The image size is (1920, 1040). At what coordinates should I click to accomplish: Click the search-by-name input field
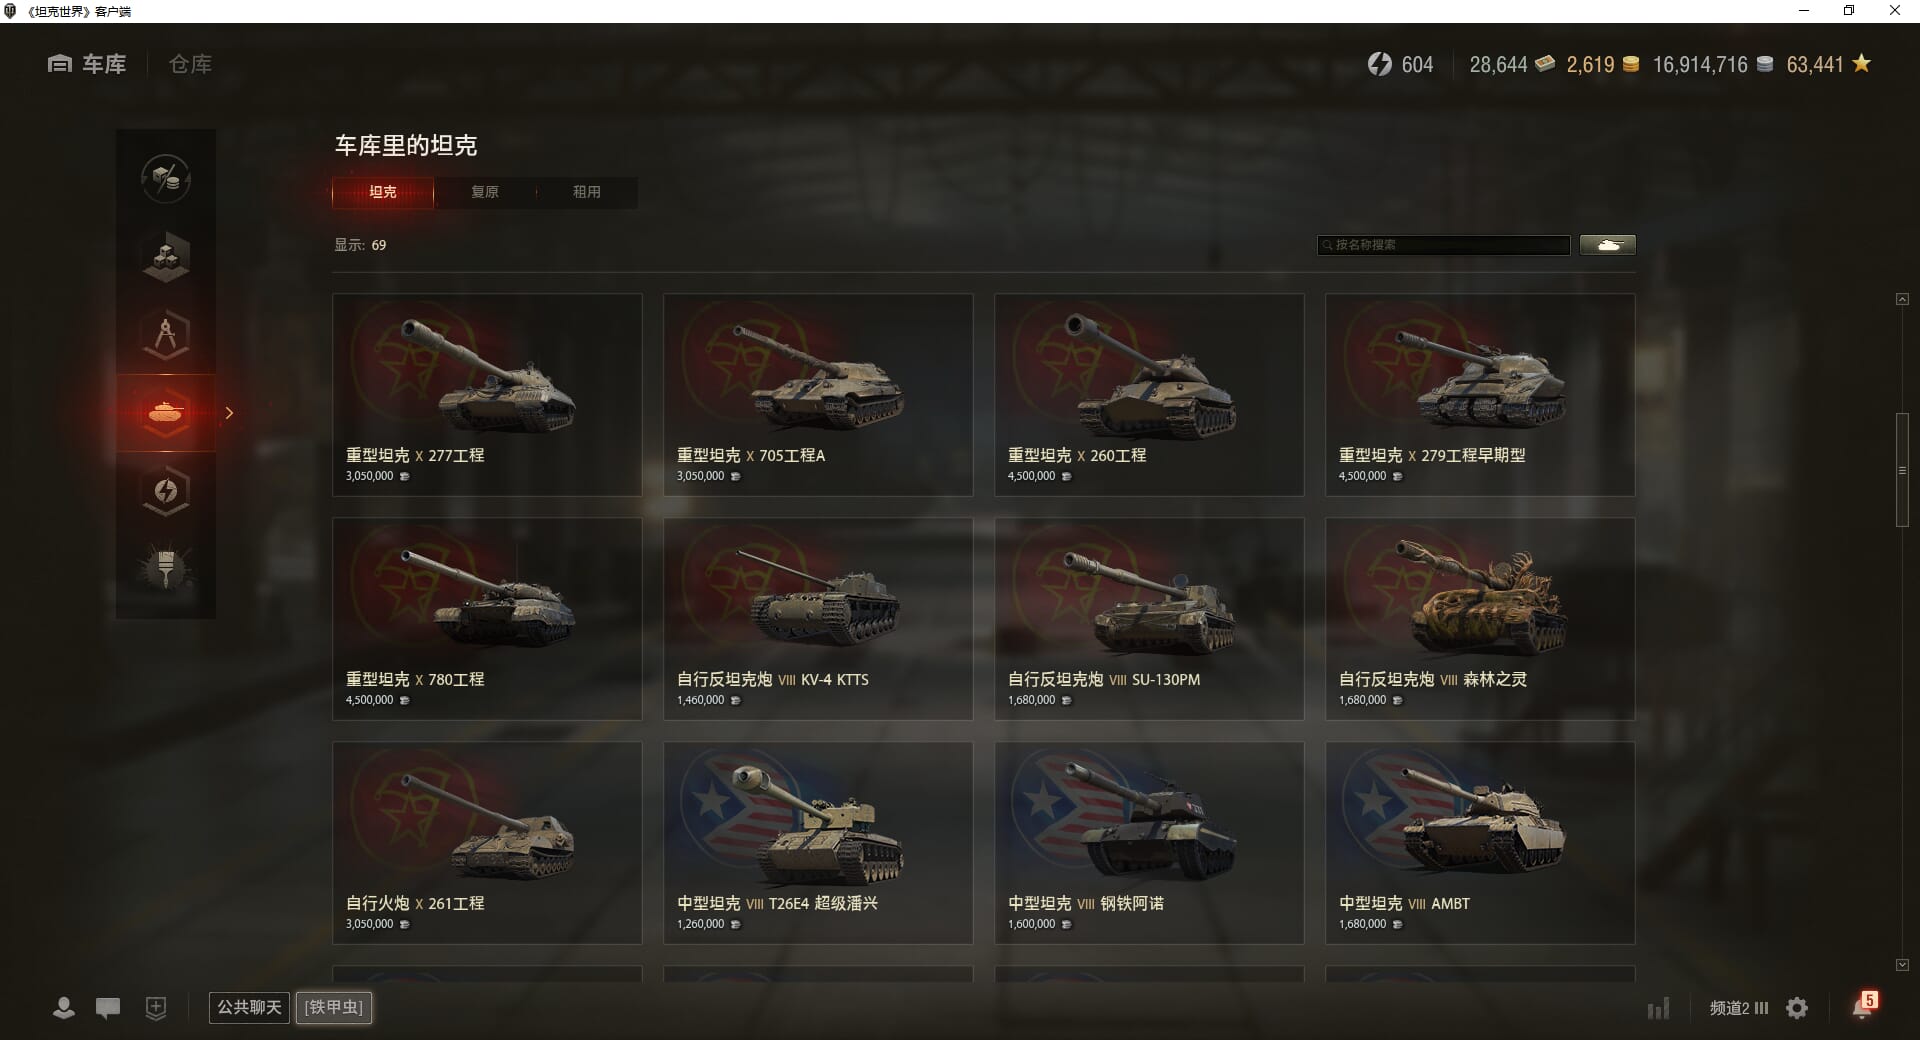click(1444, 245)
